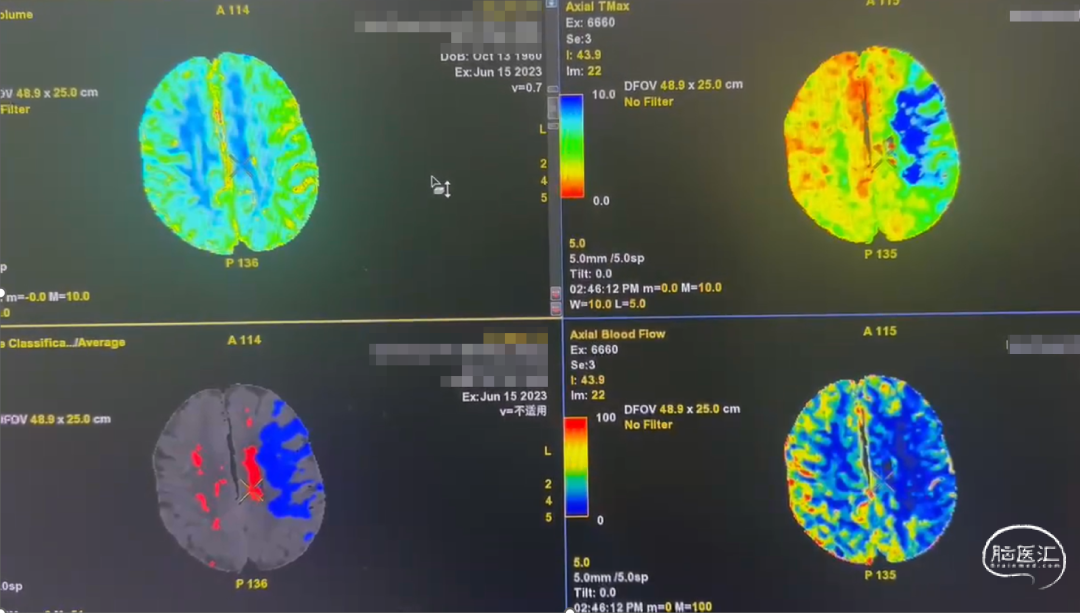Click the "Classifica.../Average" view title

pyautogui.click(x=65, y=343)
